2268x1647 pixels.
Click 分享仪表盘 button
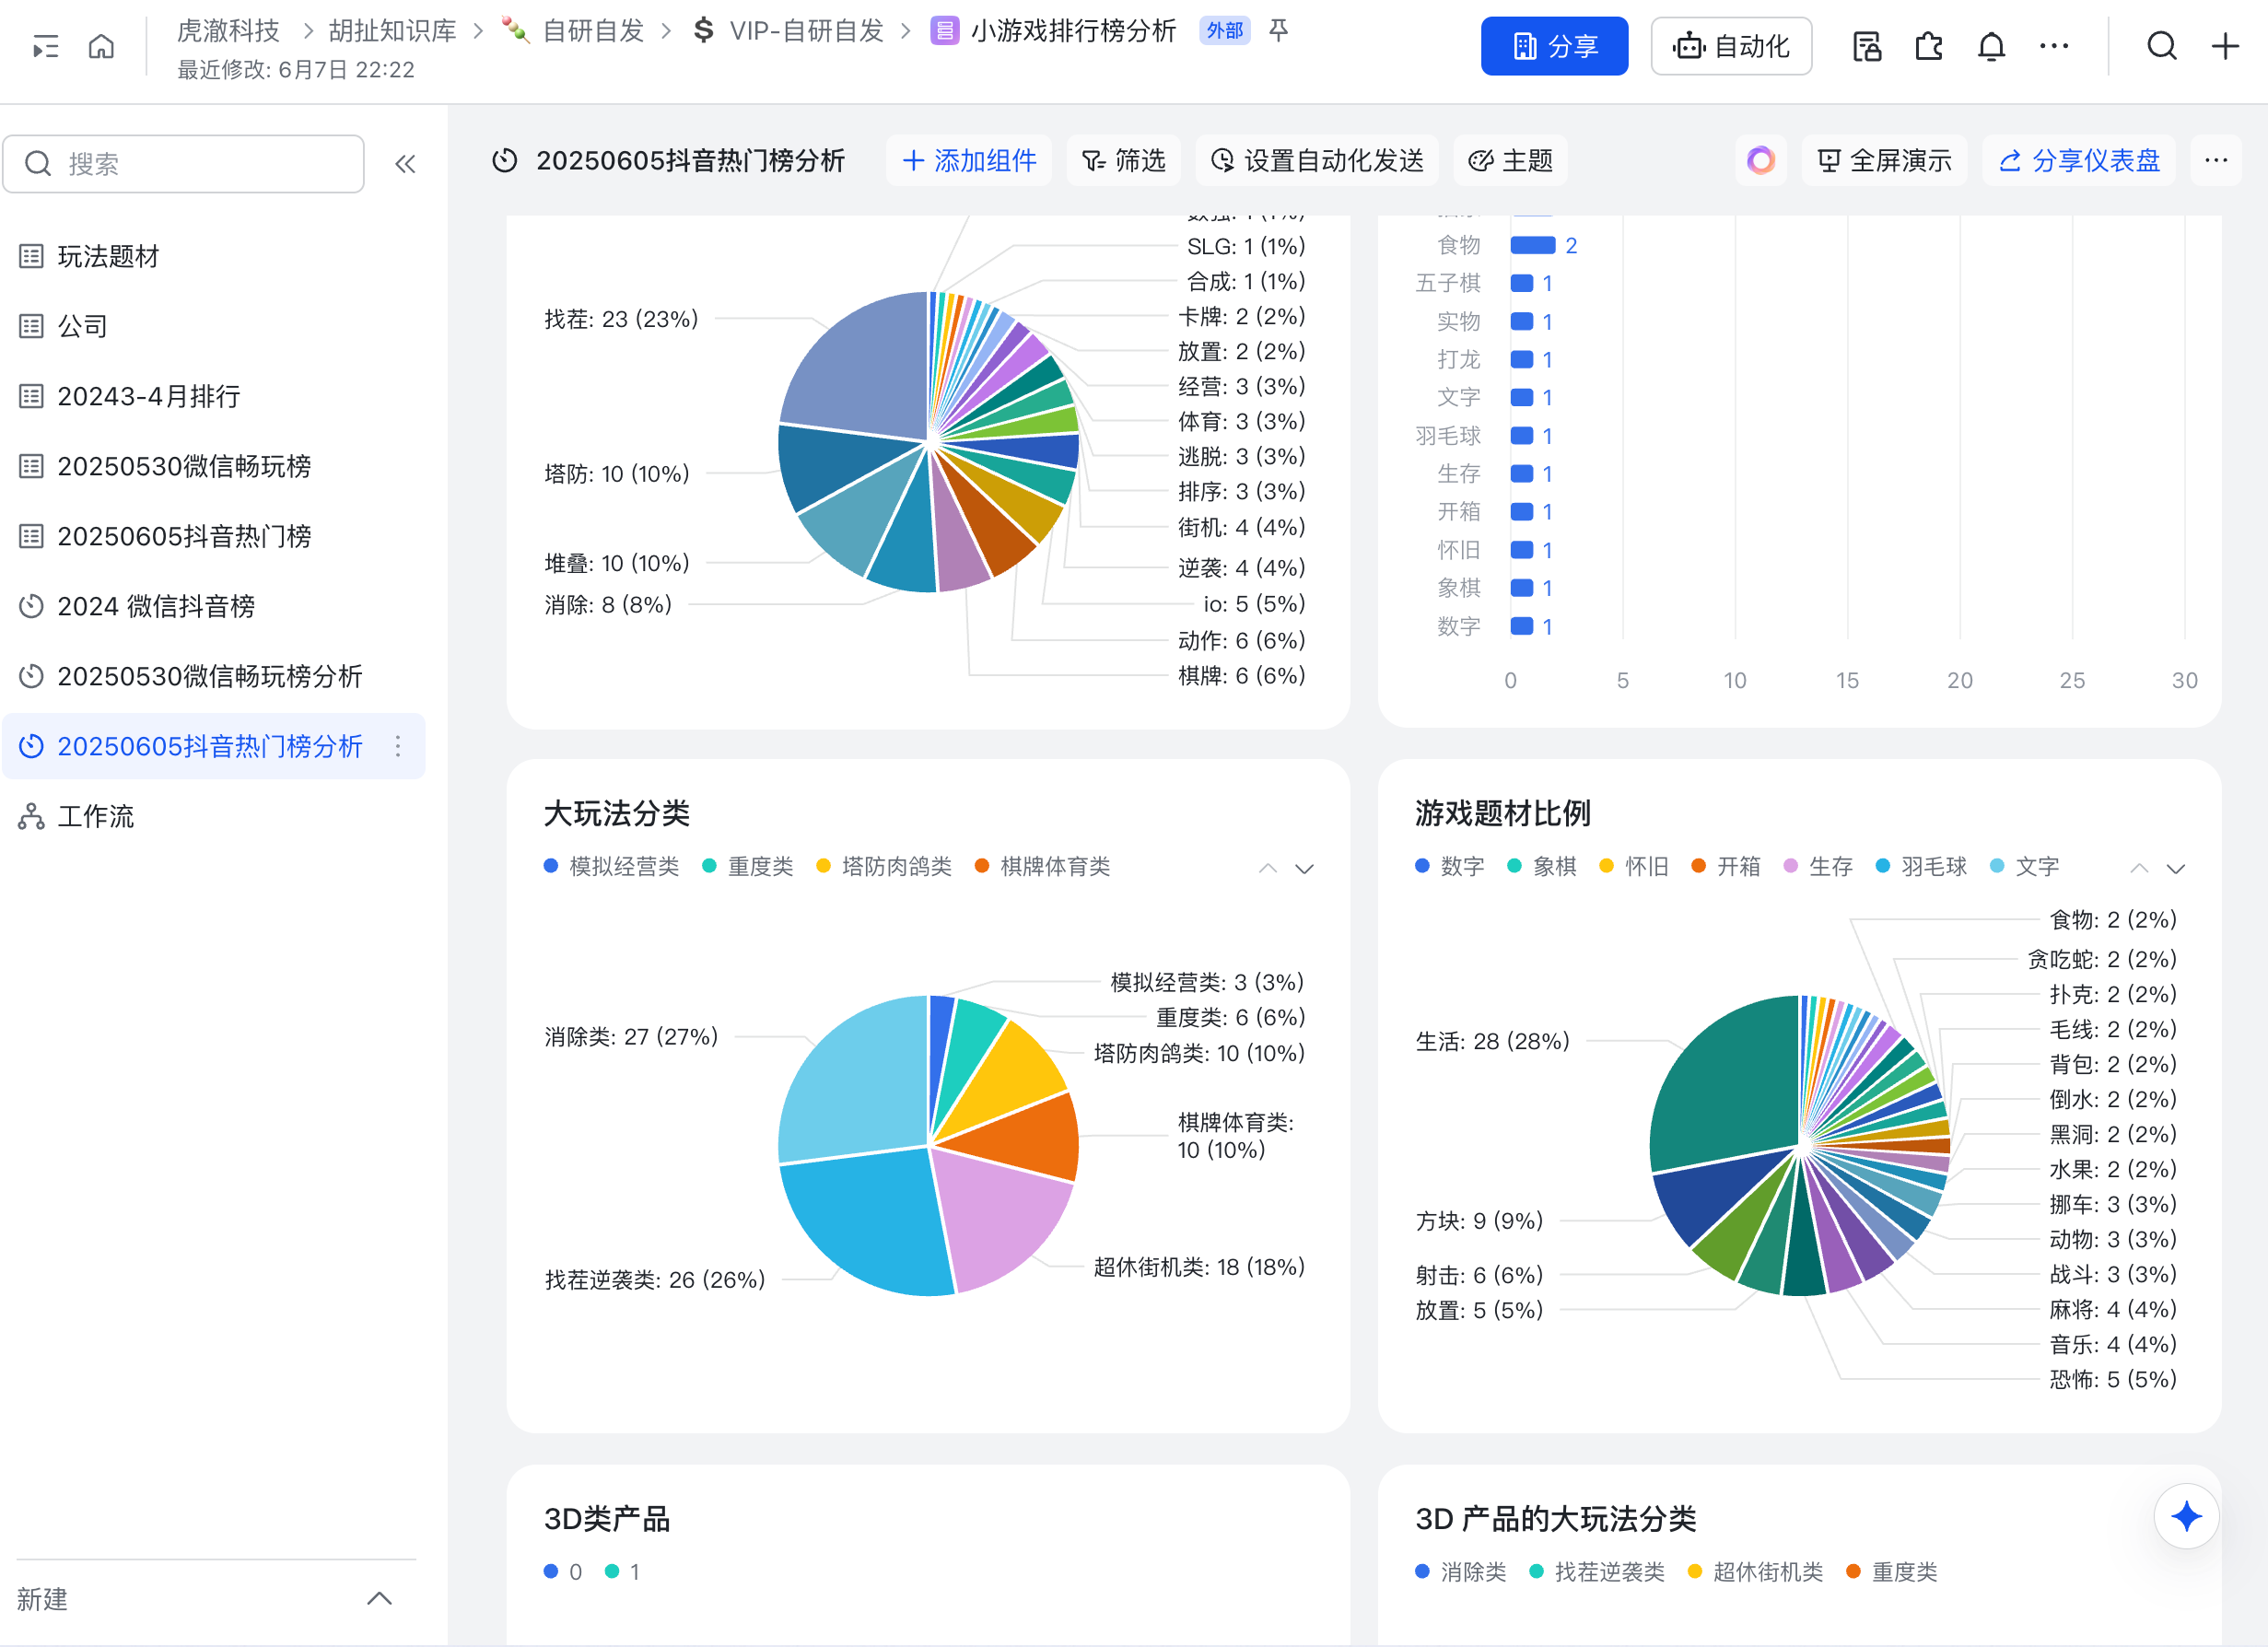point(2078,160)
